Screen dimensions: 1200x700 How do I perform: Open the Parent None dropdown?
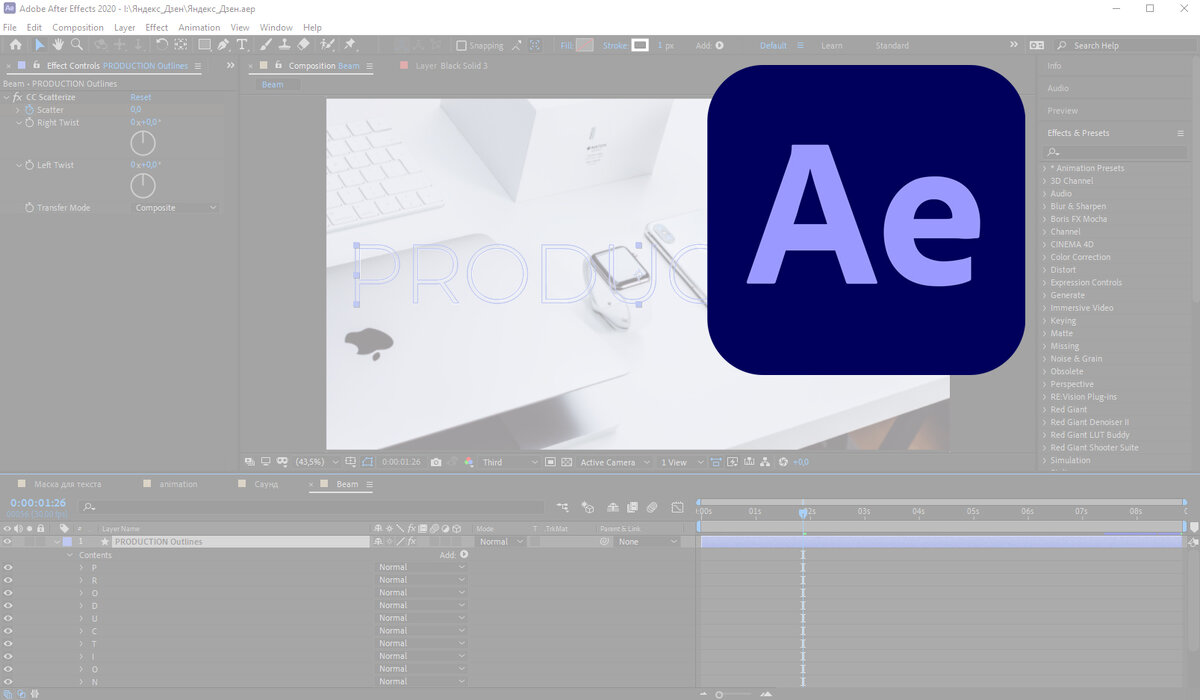[x=647, y=541]
